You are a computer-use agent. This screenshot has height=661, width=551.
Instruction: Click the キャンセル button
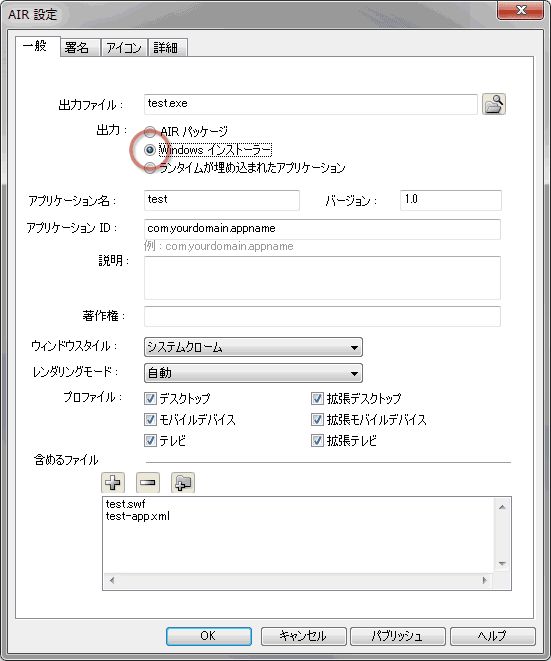tap(303, 636)
